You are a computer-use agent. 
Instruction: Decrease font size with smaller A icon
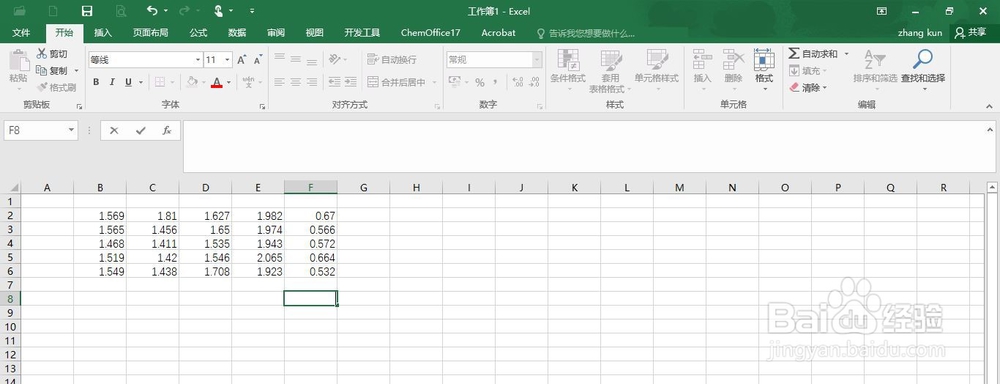pos(258,60)
